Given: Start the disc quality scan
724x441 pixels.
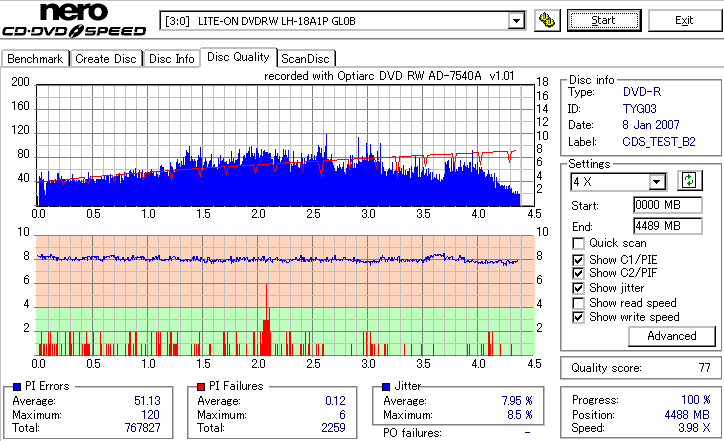Looking at the screenshot, I should (604, 21).
